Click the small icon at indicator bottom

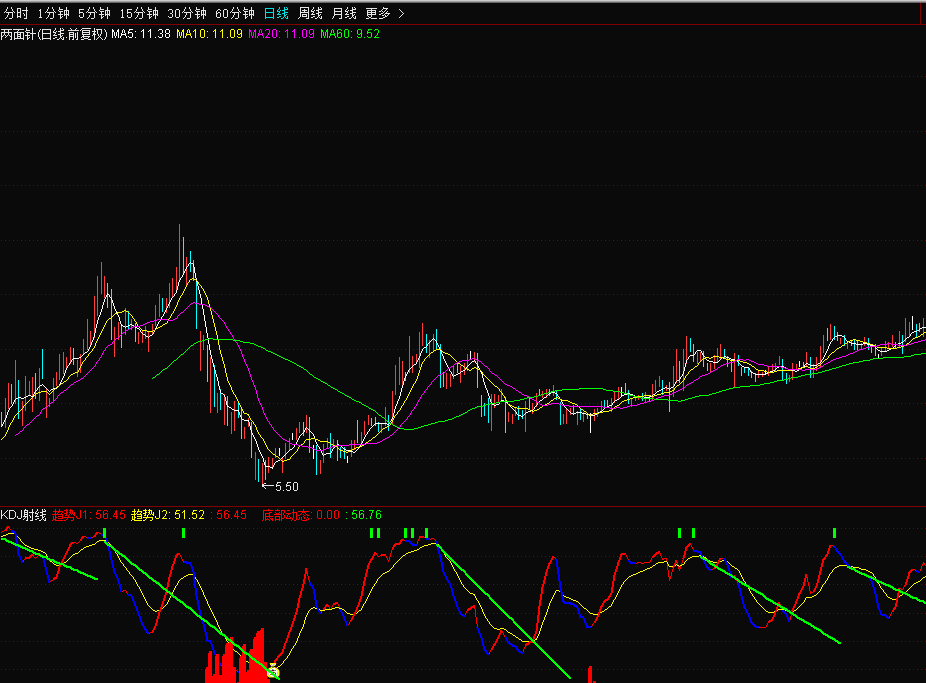coord(273,671)
